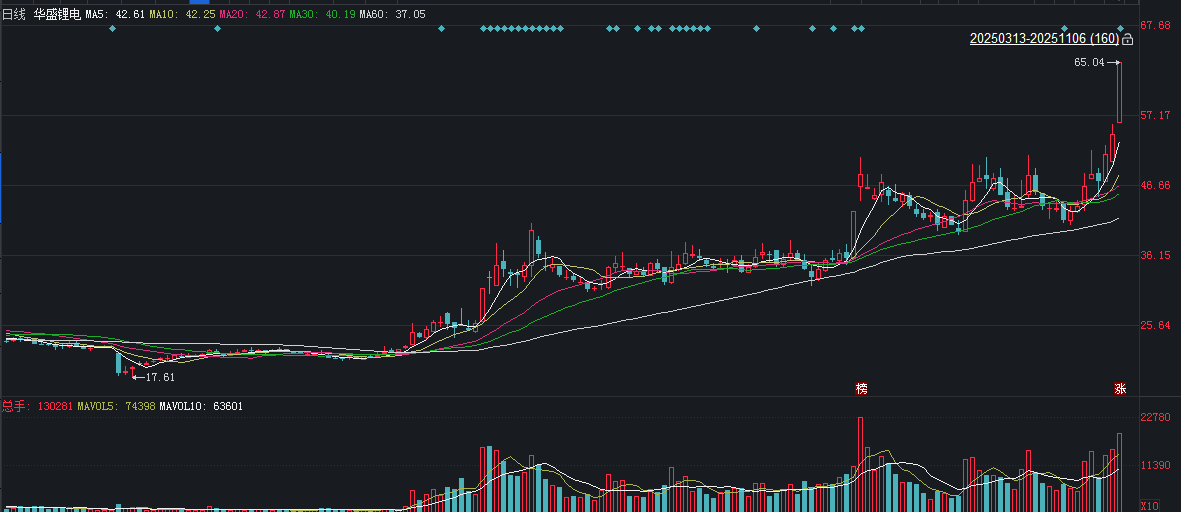This screenshot has width=1181, height=512.
Task: Click the leftmost cyan diamond event marker
Action: (112, 28)
